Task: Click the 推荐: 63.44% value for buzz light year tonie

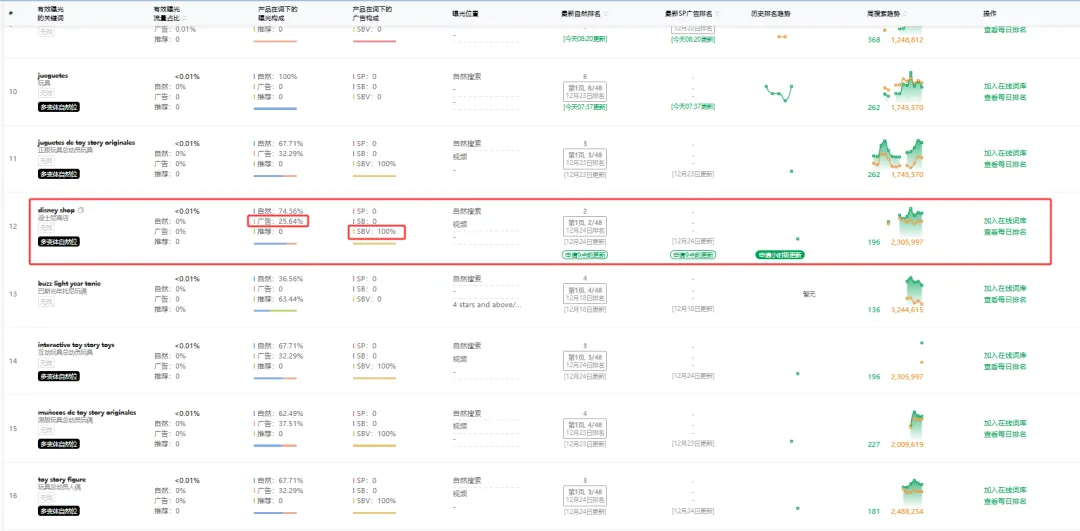Action: [279, 300]
